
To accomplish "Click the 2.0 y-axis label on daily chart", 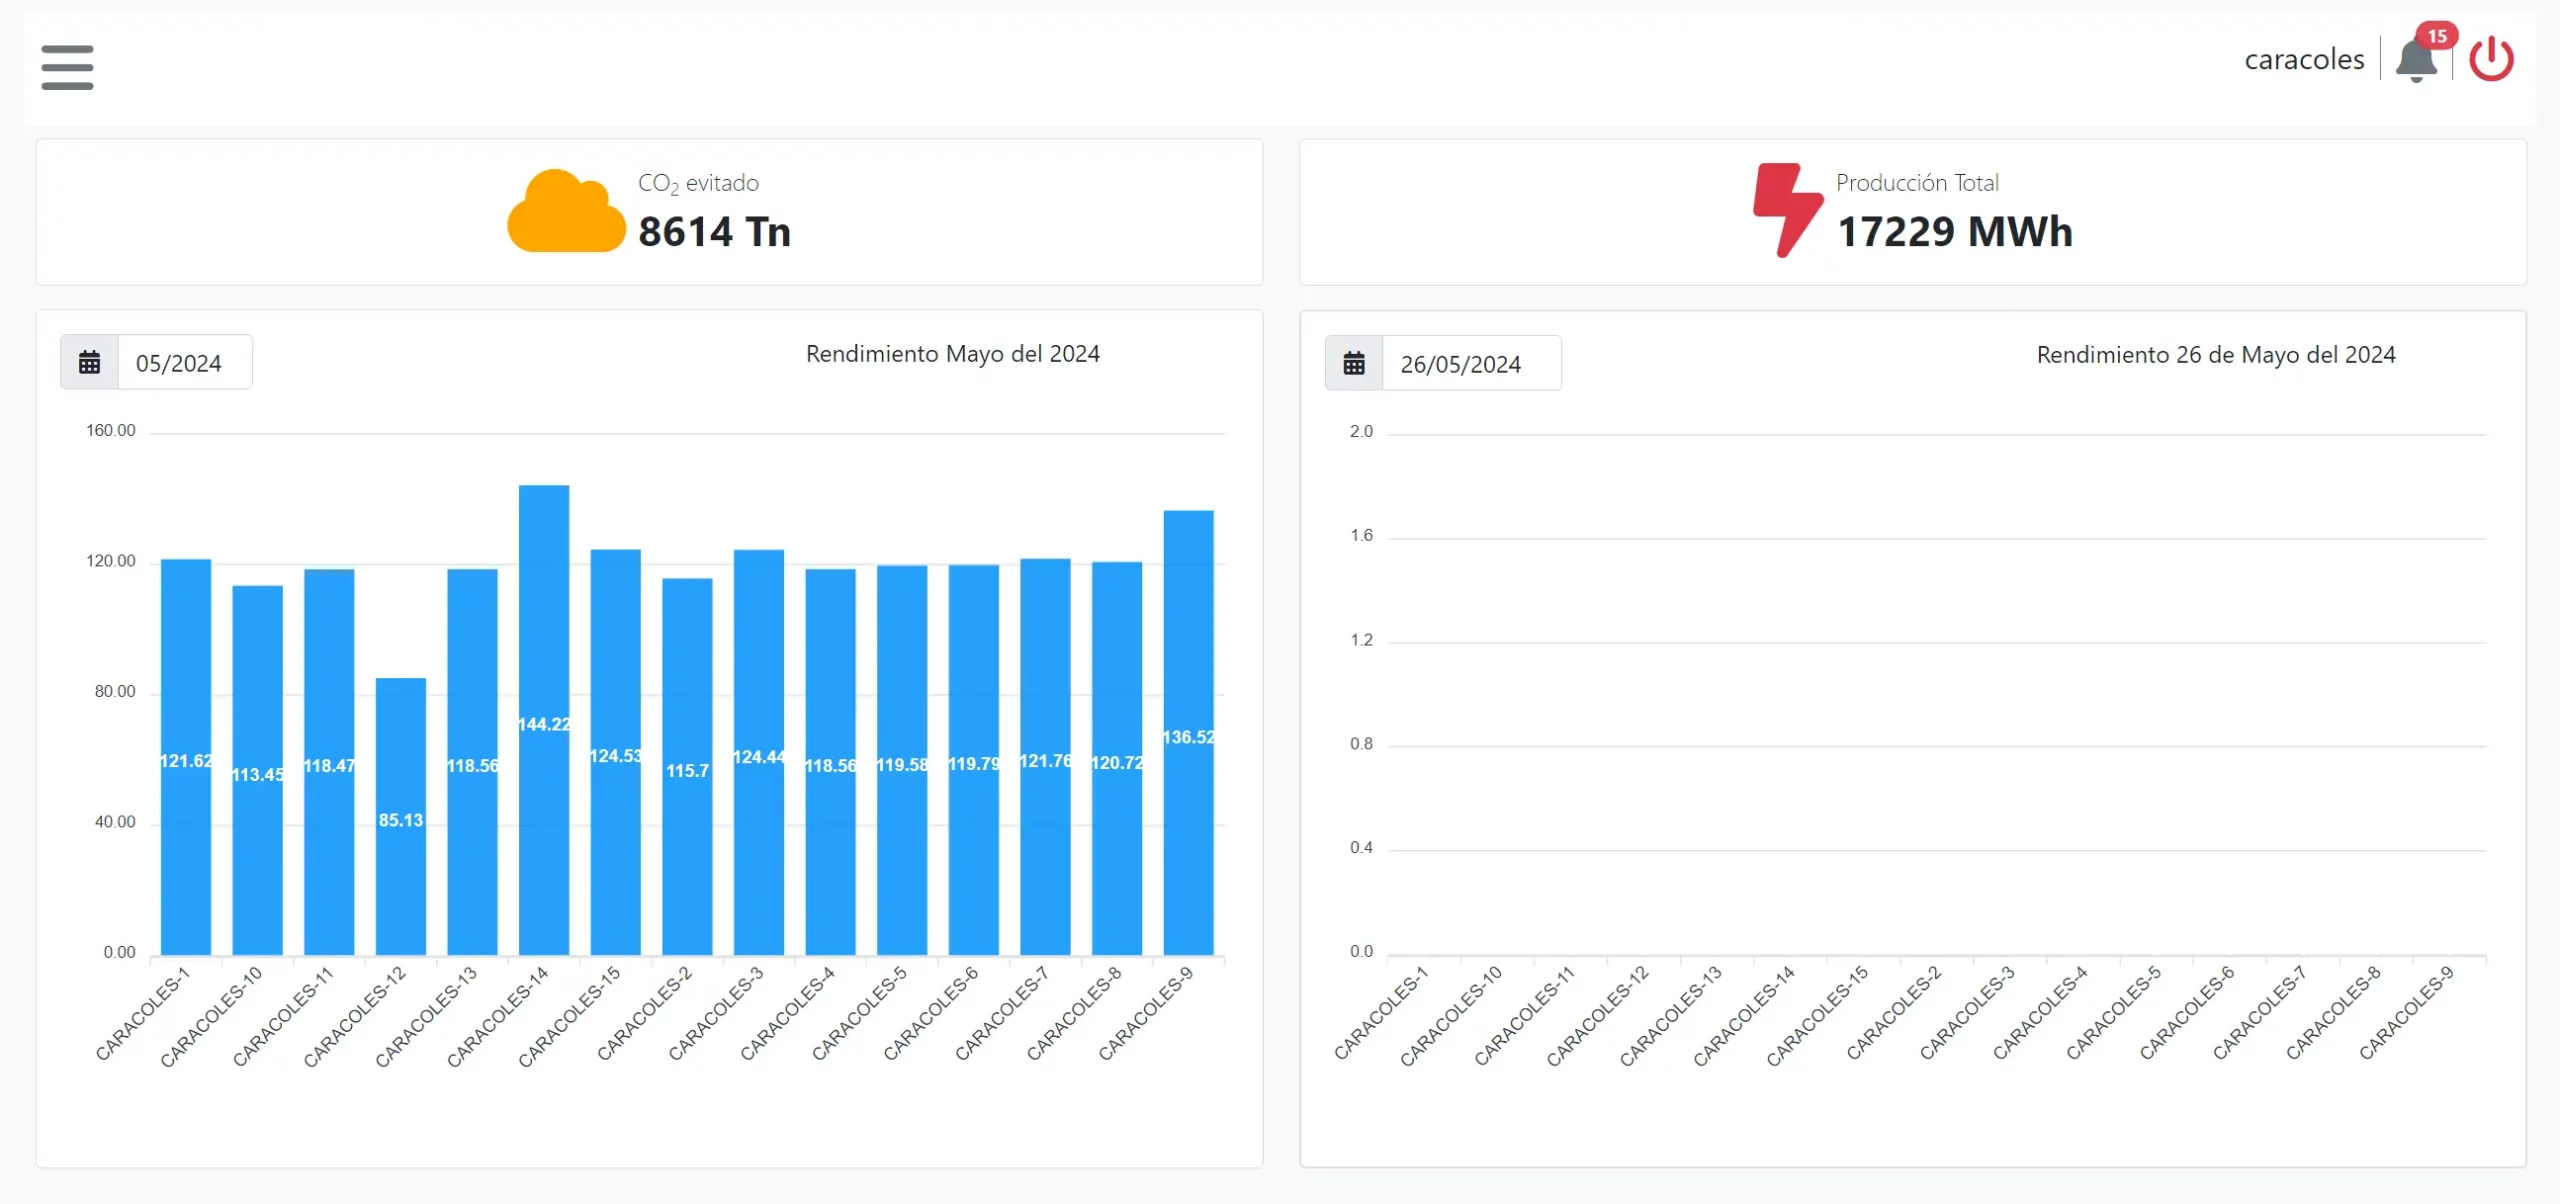I will [x=1361, y=432].
